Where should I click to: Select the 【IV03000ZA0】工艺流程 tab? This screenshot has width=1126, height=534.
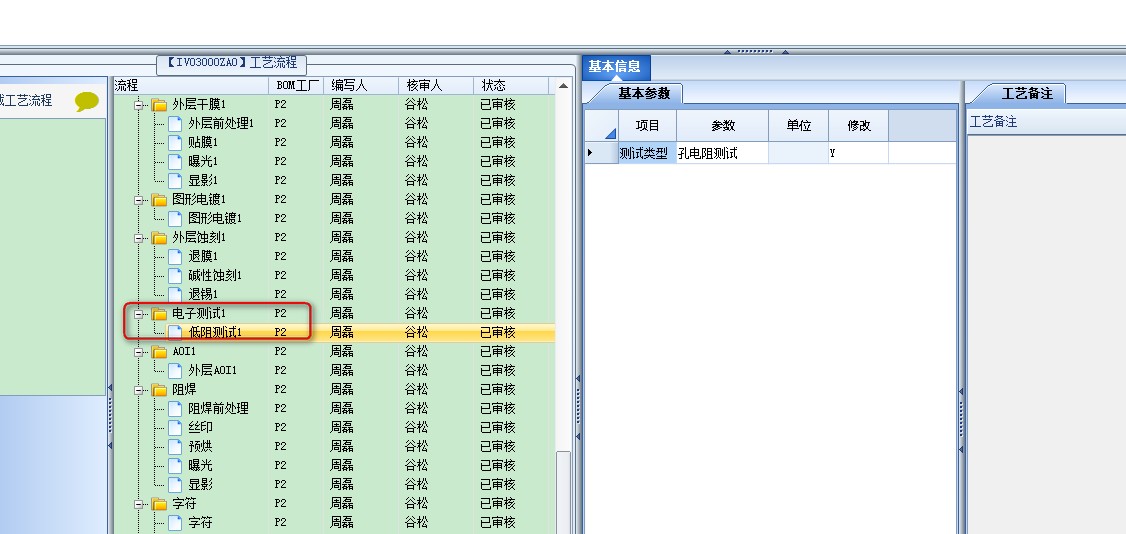click(x=231, y=63)
